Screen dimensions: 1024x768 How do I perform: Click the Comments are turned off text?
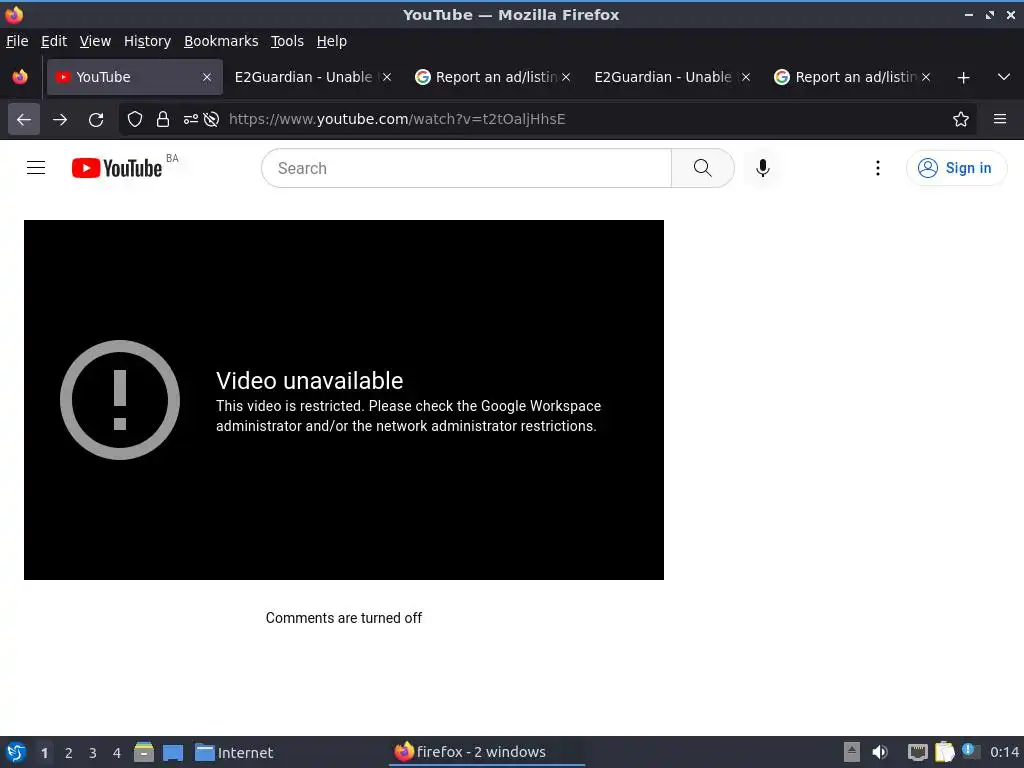coord(344,618)
